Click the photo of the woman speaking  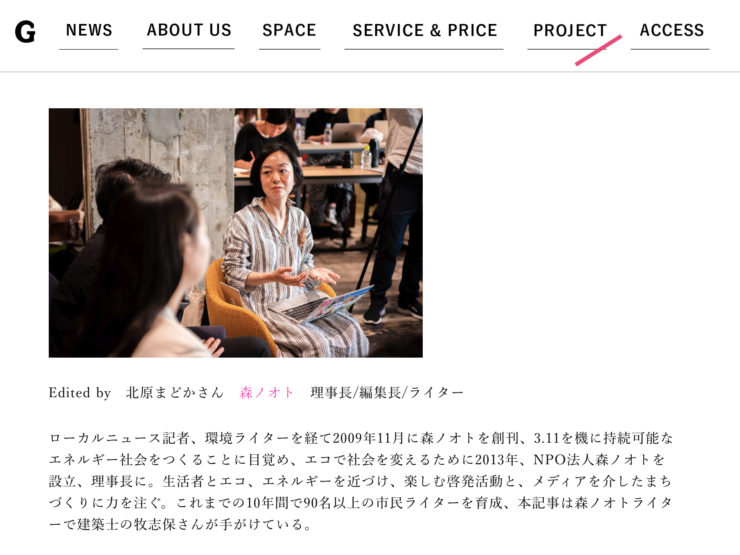[235, 233]
